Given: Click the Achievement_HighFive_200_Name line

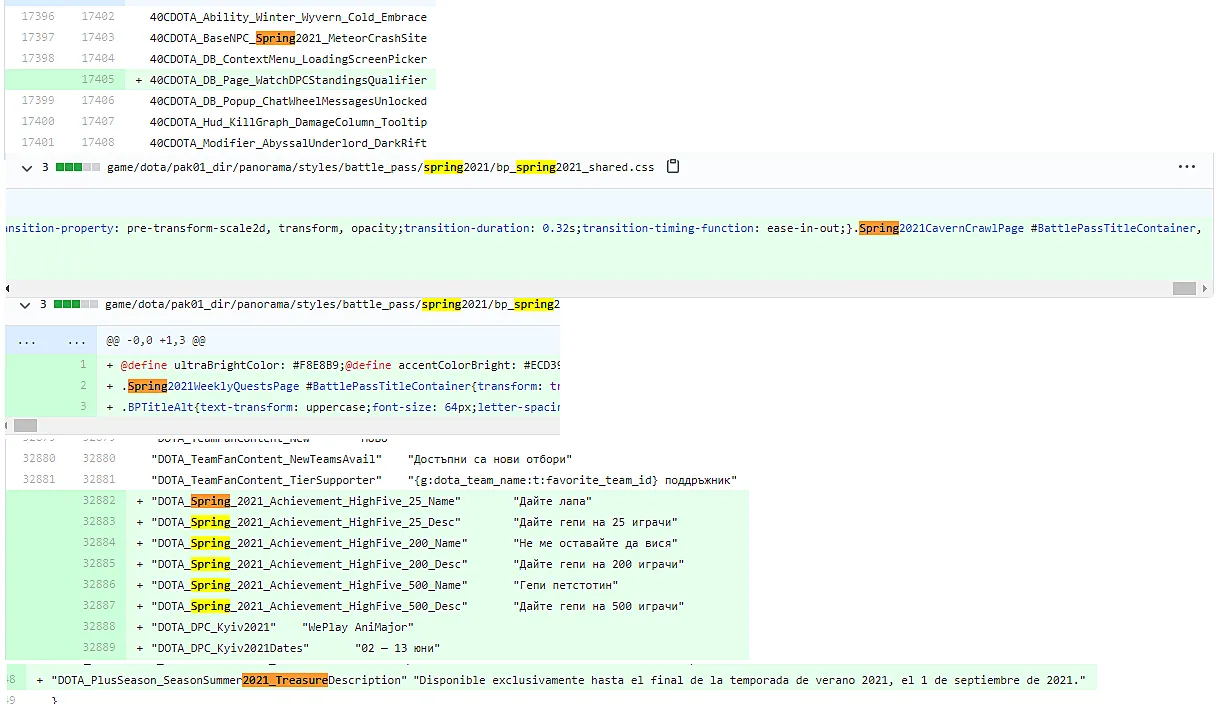Looking at the screenshot, I should tap(415, 543).
